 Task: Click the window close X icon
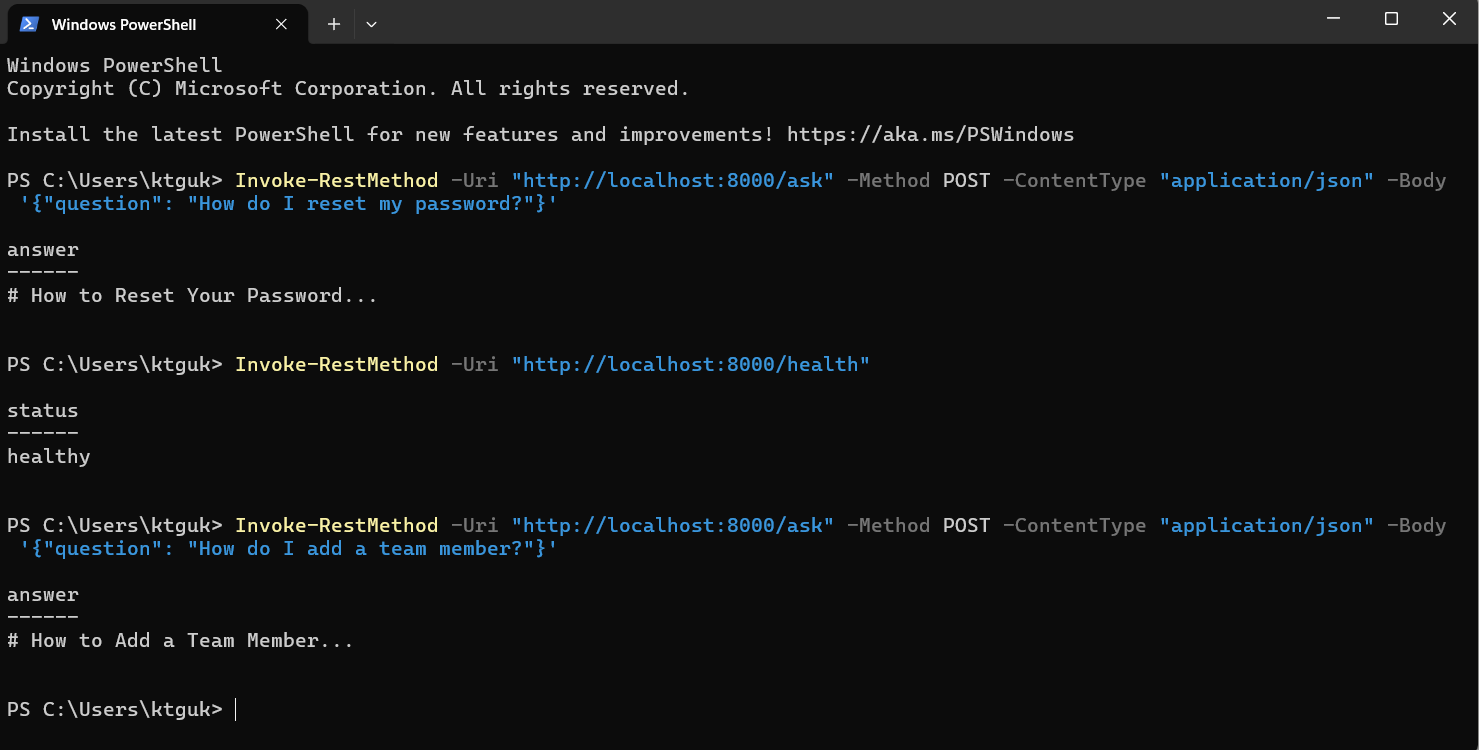tap(1449, 18)
